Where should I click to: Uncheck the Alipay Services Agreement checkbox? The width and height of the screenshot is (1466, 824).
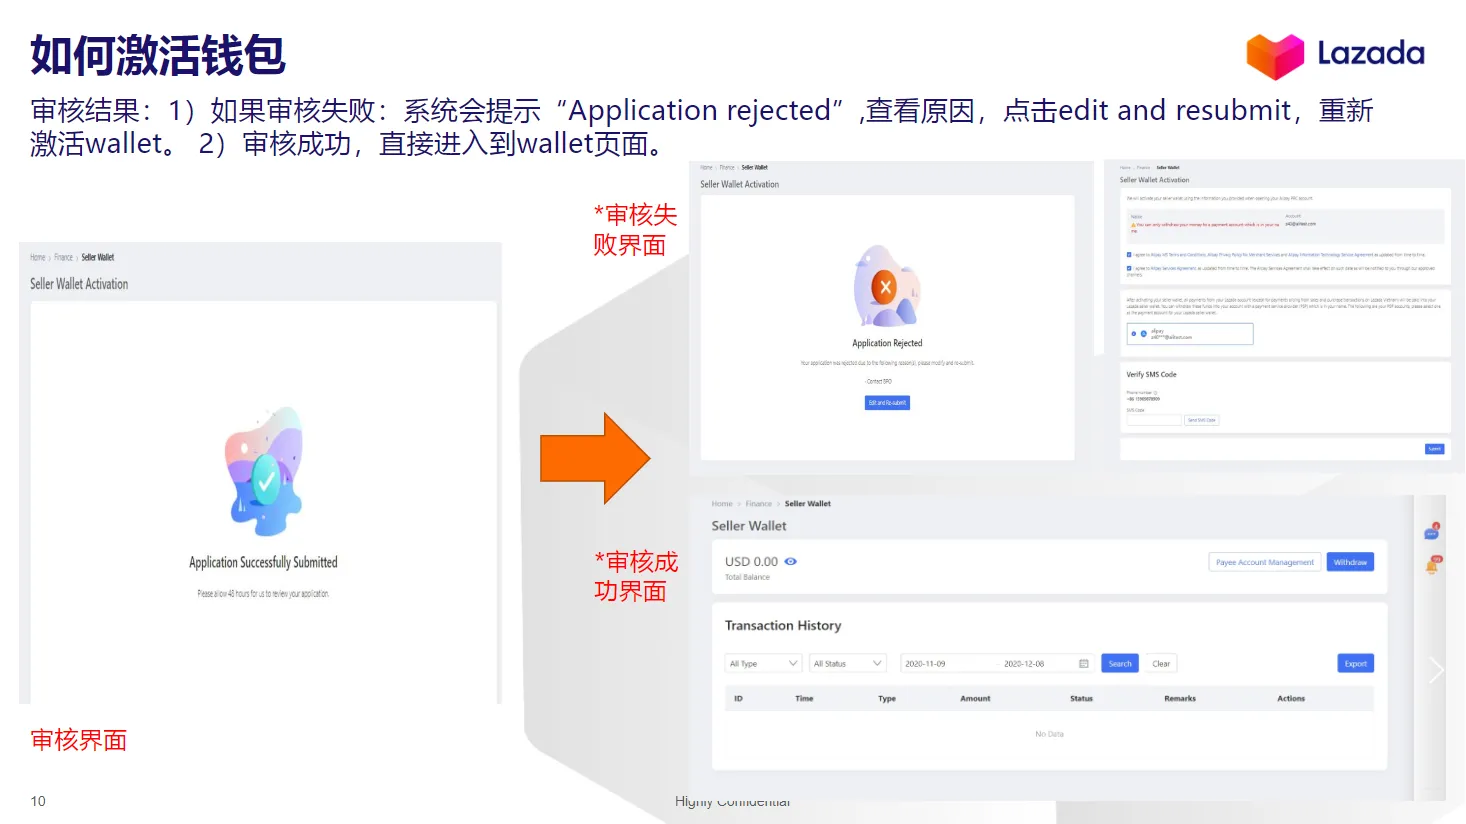click(x=1129, y=268)
